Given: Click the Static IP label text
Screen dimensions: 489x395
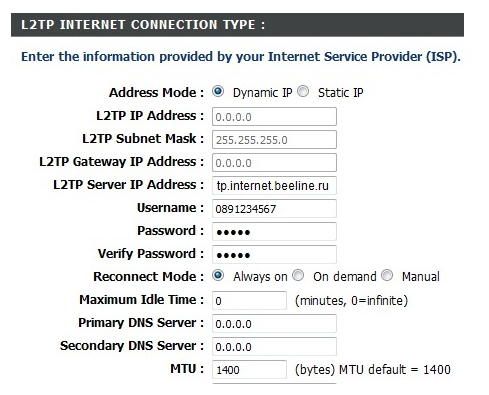Looking at the screenshot, I should click(x=340, y=93).
